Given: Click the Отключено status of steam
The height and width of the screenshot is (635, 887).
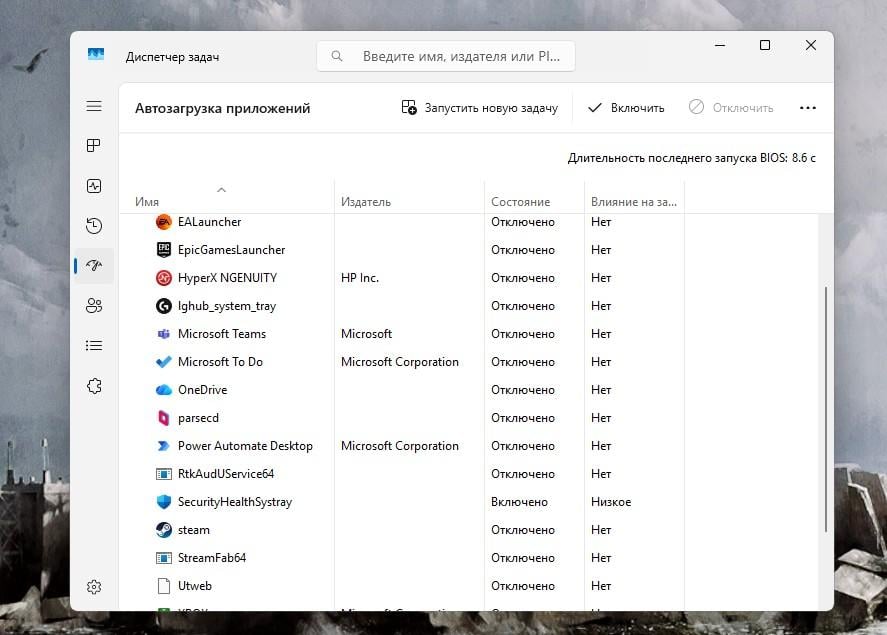Looking at the screenshot, I should click(523, 530).
